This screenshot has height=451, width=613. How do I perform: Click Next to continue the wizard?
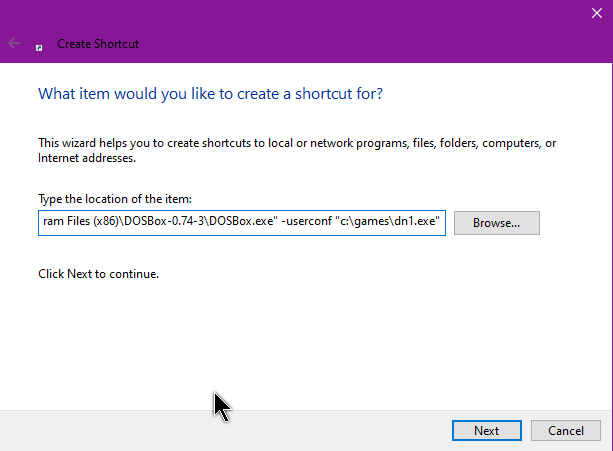click(487, 430)
